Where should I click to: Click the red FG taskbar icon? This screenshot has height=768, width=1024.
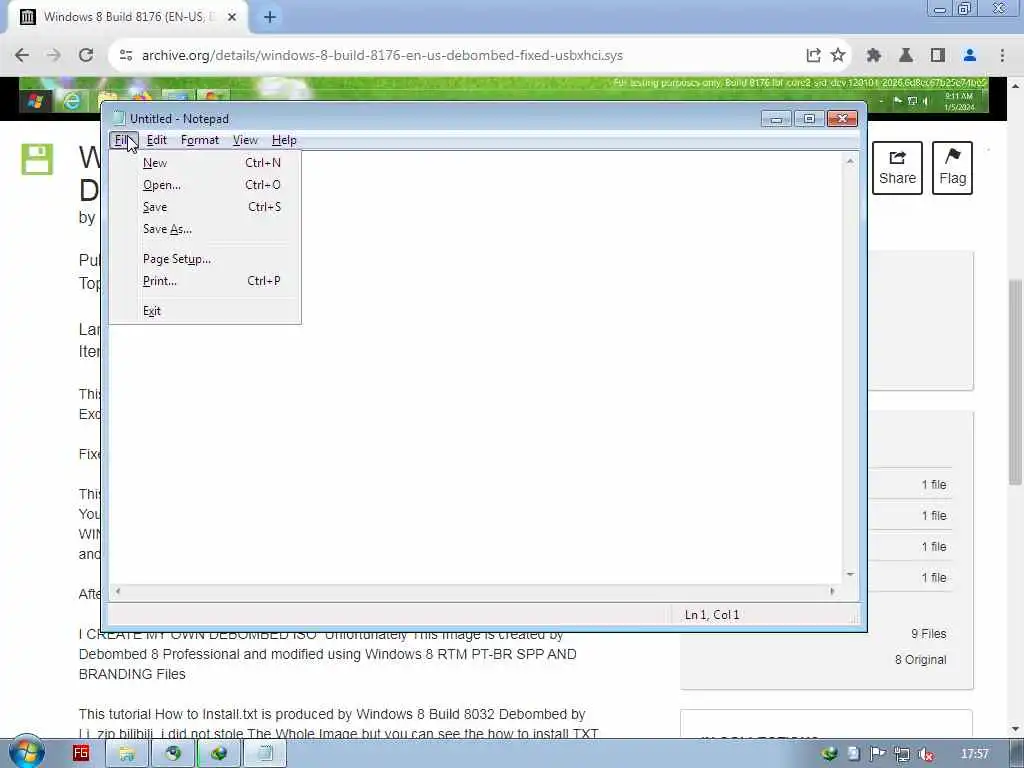click(81, 753)
